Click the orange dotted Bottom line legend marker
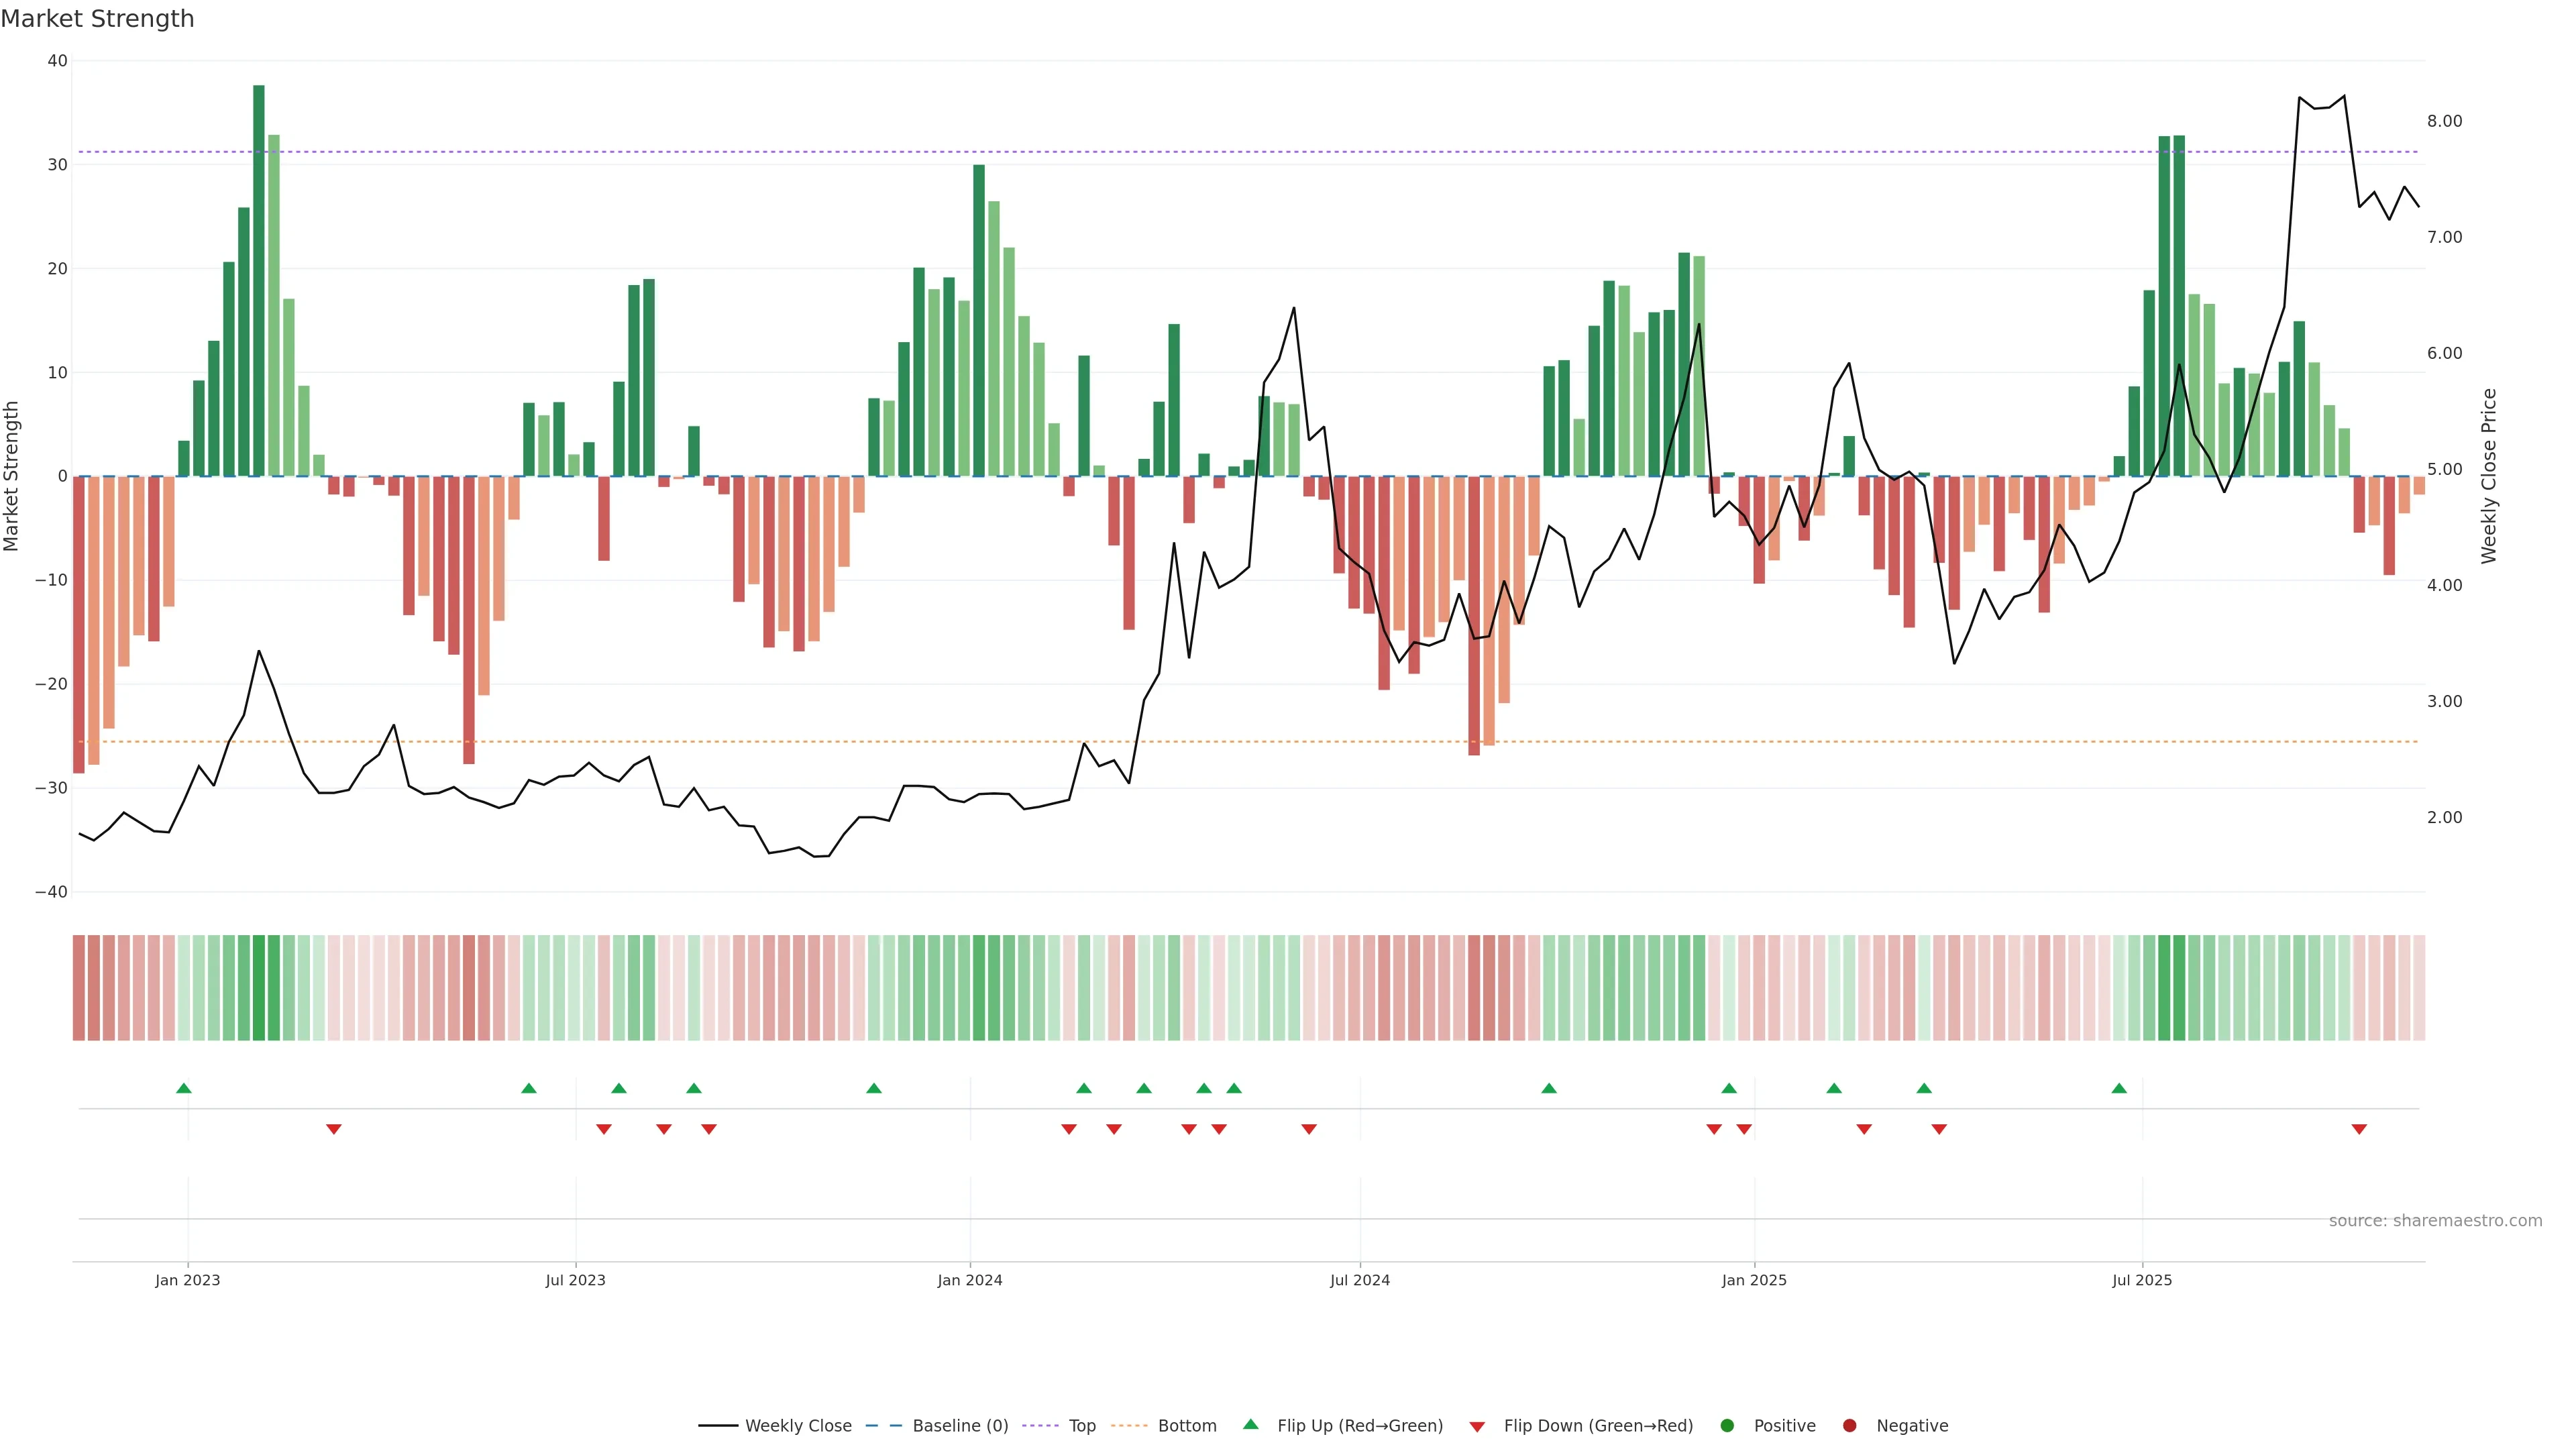The image size is (2576, 1449). 1129,1425
